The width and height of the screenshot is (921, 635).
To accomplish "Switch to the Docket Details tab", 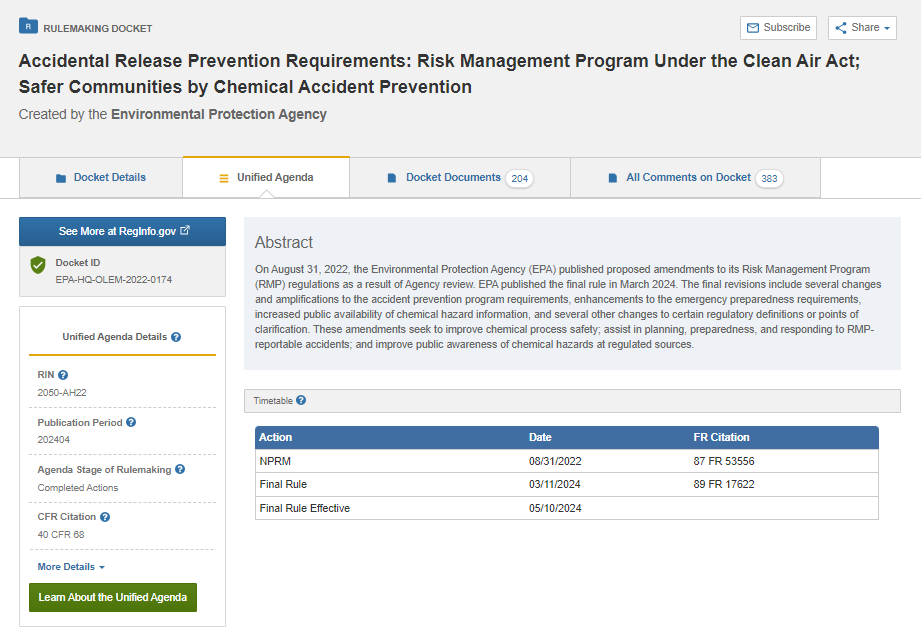I will [101, 177].
